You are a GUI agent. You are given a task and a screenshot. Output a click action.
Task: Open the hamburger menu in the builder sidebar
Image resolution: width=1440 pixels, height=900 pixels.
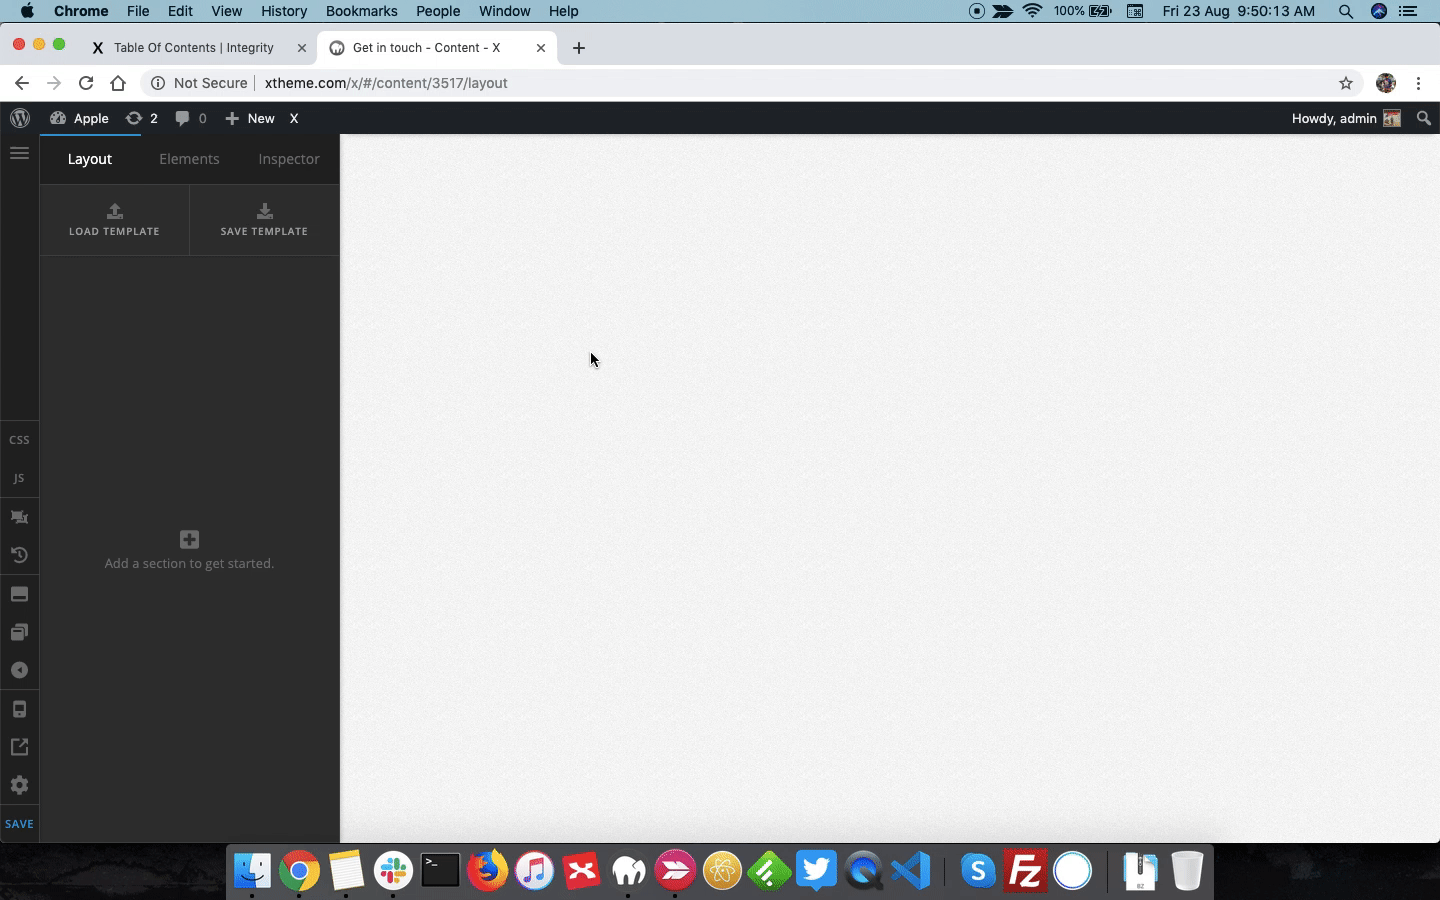point(19,153)
